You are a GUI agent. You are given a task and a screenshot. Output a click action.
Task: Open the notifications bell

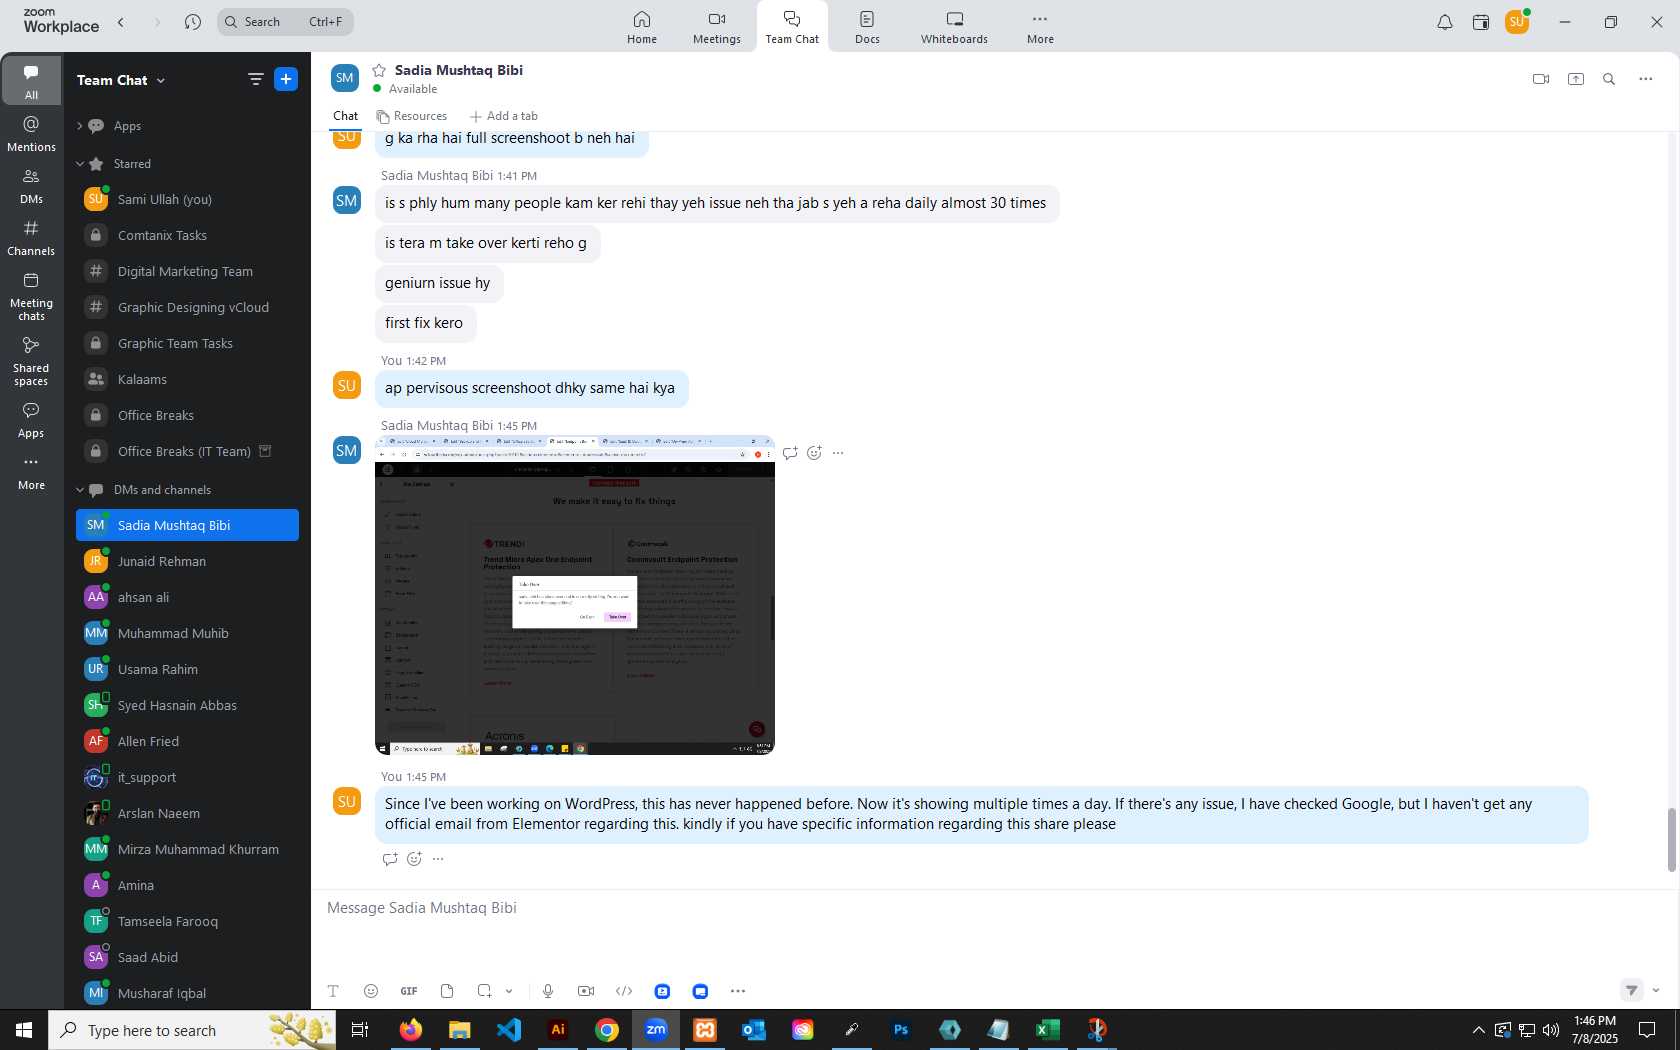pyautogui.click(x=1445, y=22)
